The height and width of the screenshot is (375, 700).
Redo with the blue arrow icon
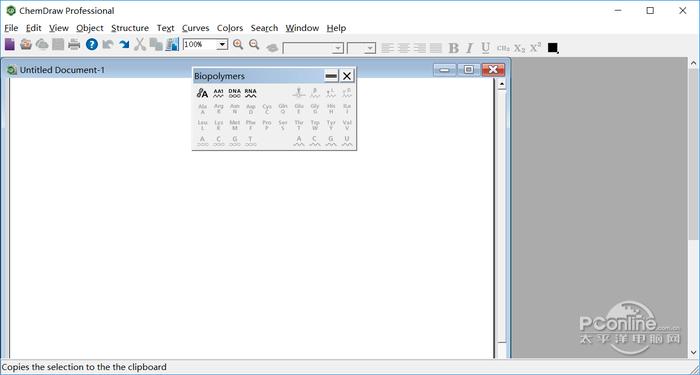point(124,44)
